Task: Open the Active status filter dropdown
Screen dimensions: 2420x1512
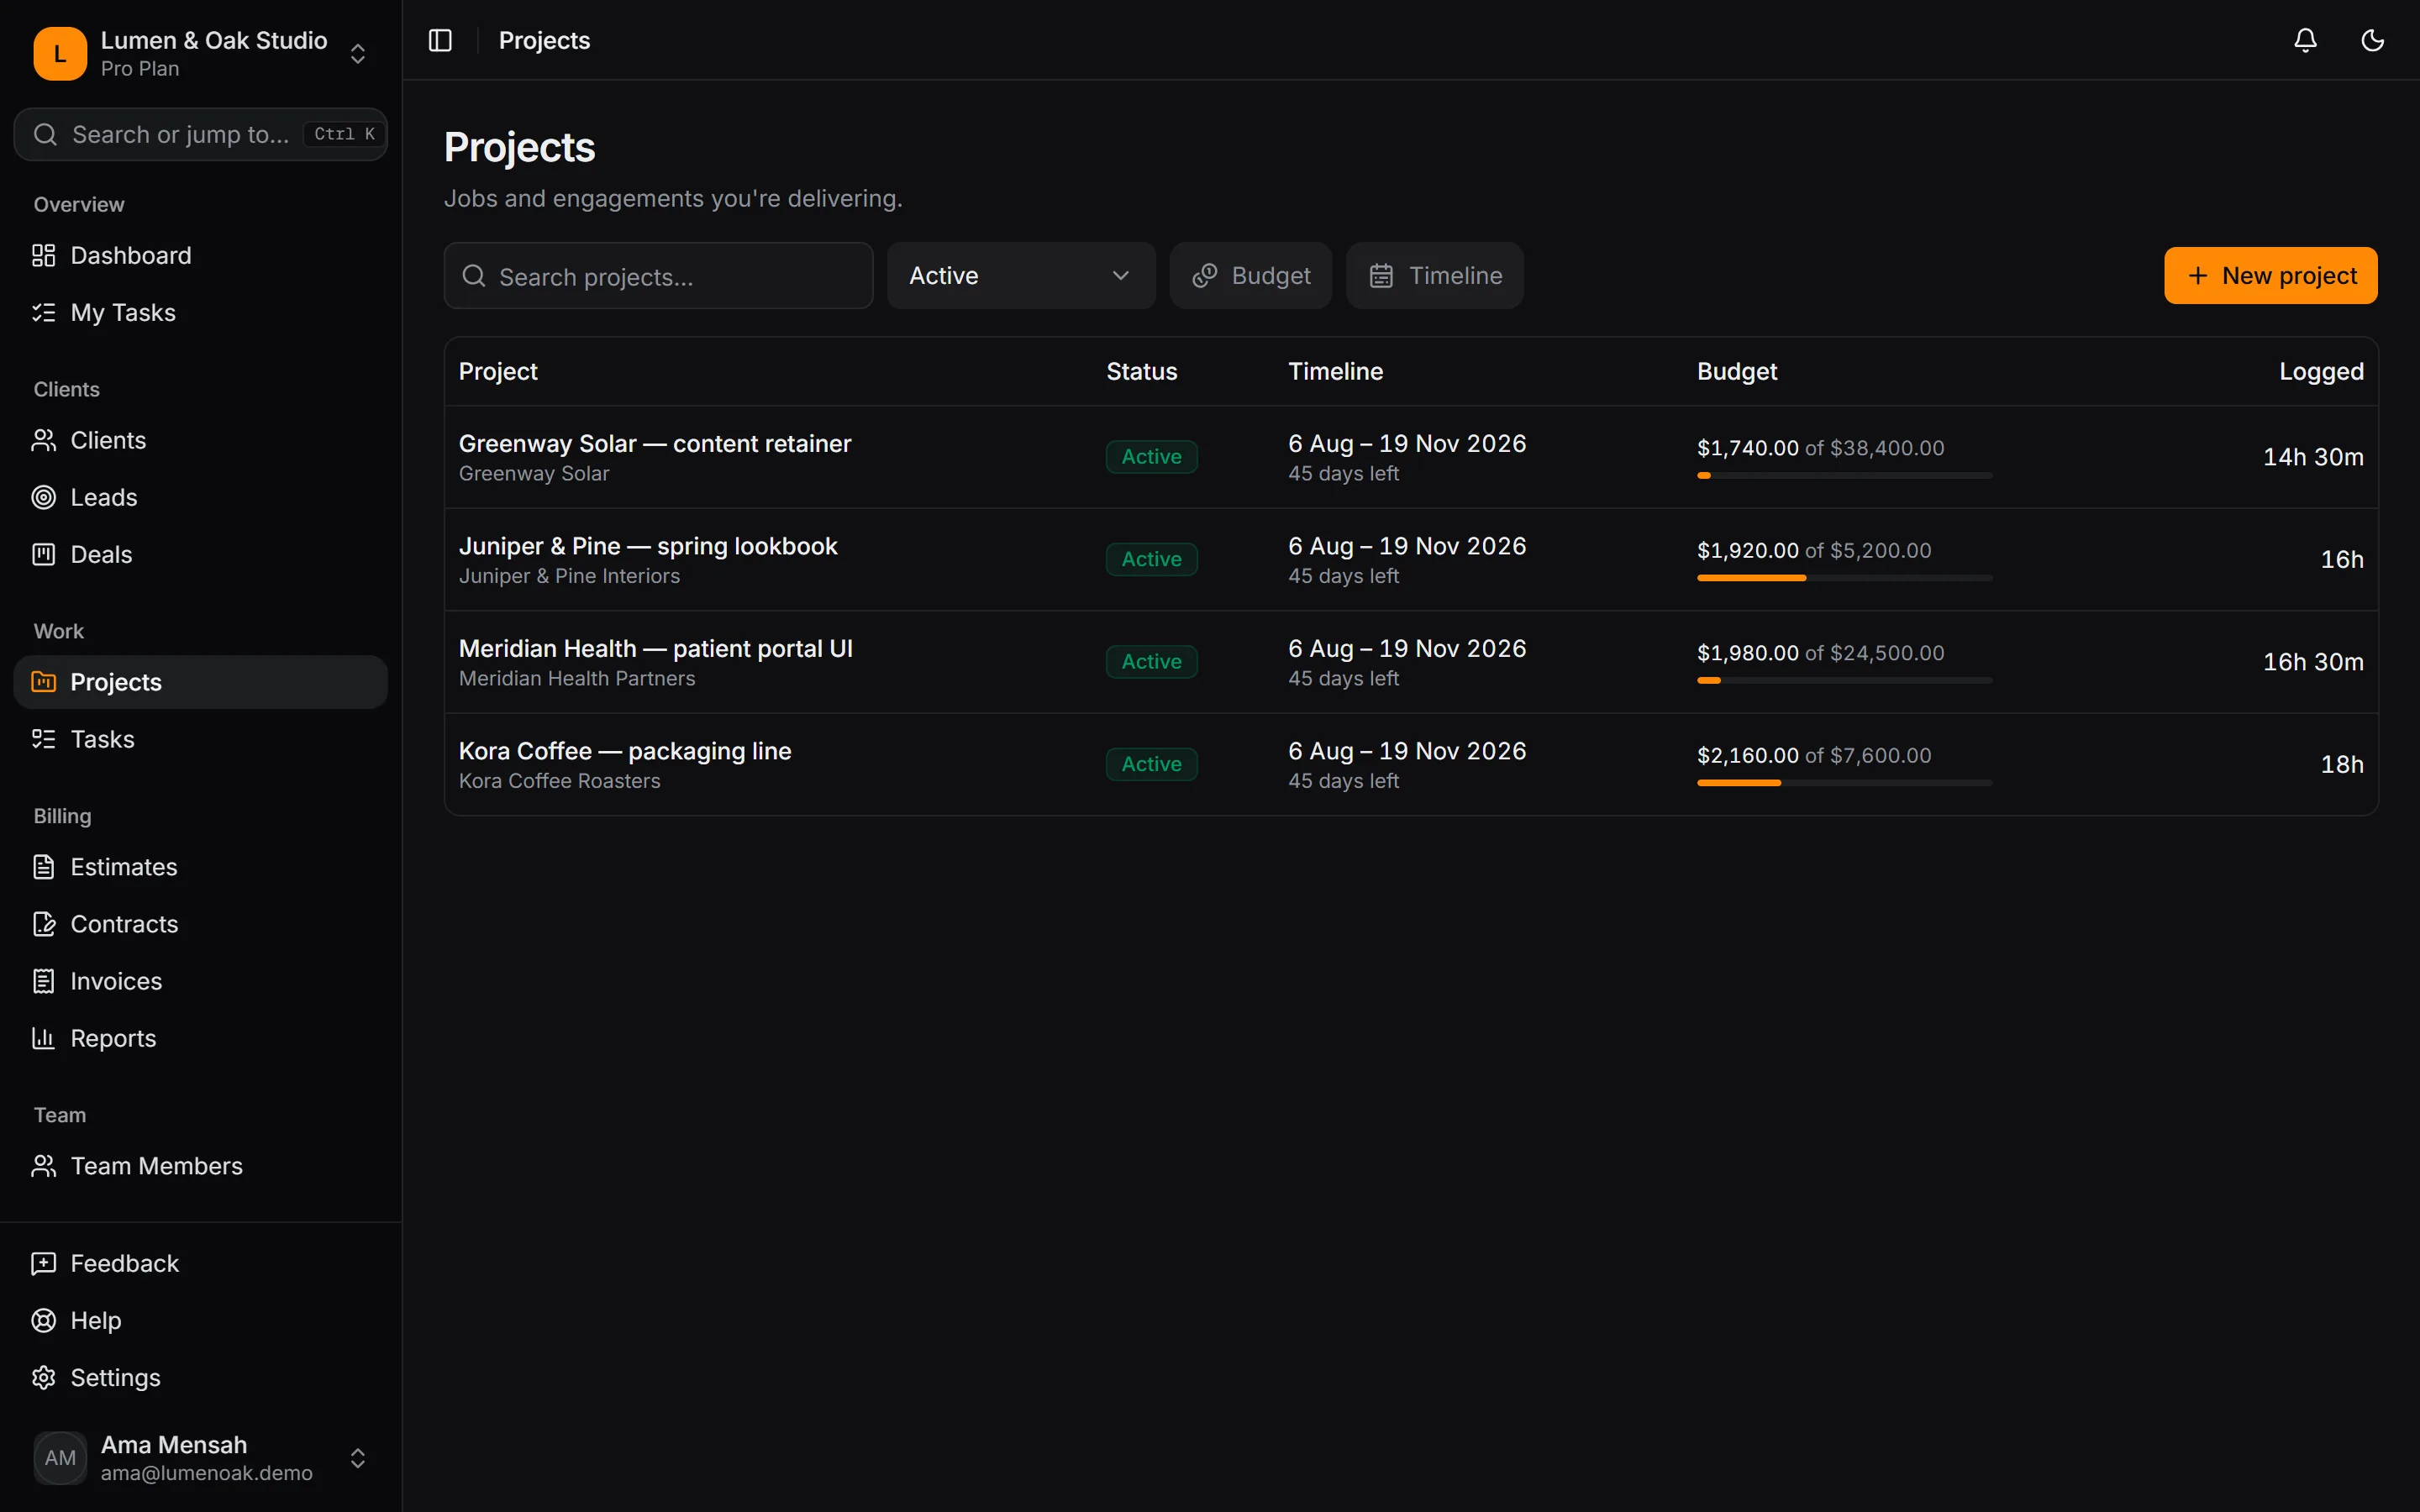Action: 1021,276
